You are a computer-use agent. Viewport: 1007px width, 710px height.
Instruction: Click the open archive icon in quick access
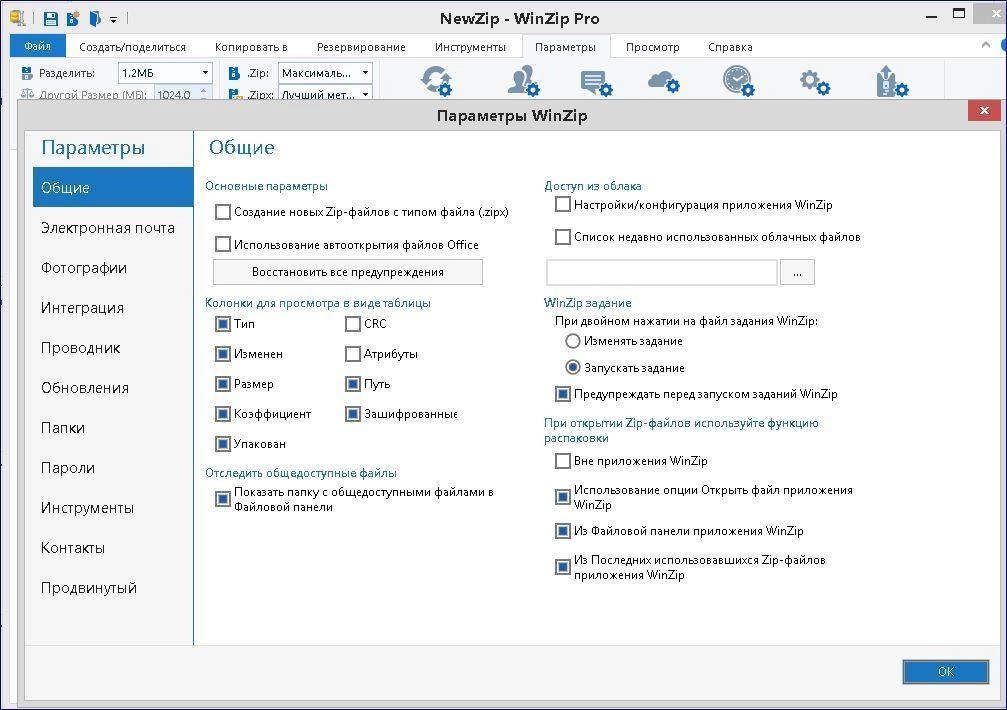[x=95, y=19]
